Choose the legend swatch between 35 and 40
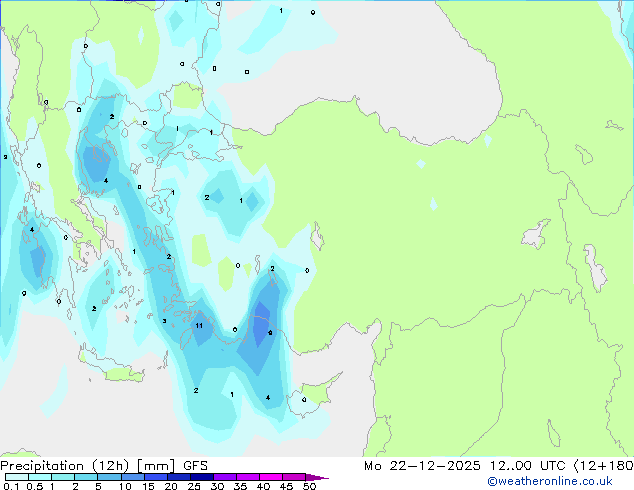Image resolution: width=634 pixels, height=490 pixels. click(x=248, y=477)
